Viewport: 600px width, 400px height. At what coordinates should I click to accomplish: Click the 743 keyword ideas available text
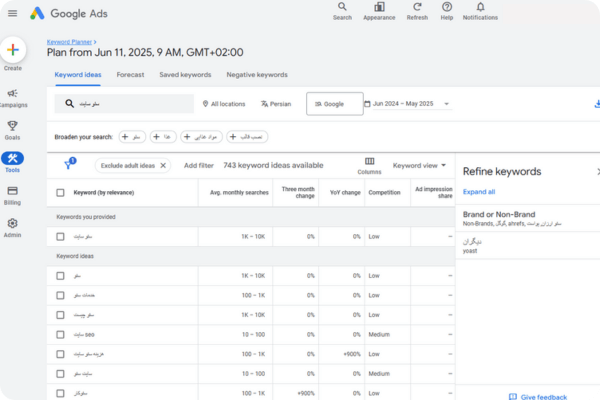[273, 165]
